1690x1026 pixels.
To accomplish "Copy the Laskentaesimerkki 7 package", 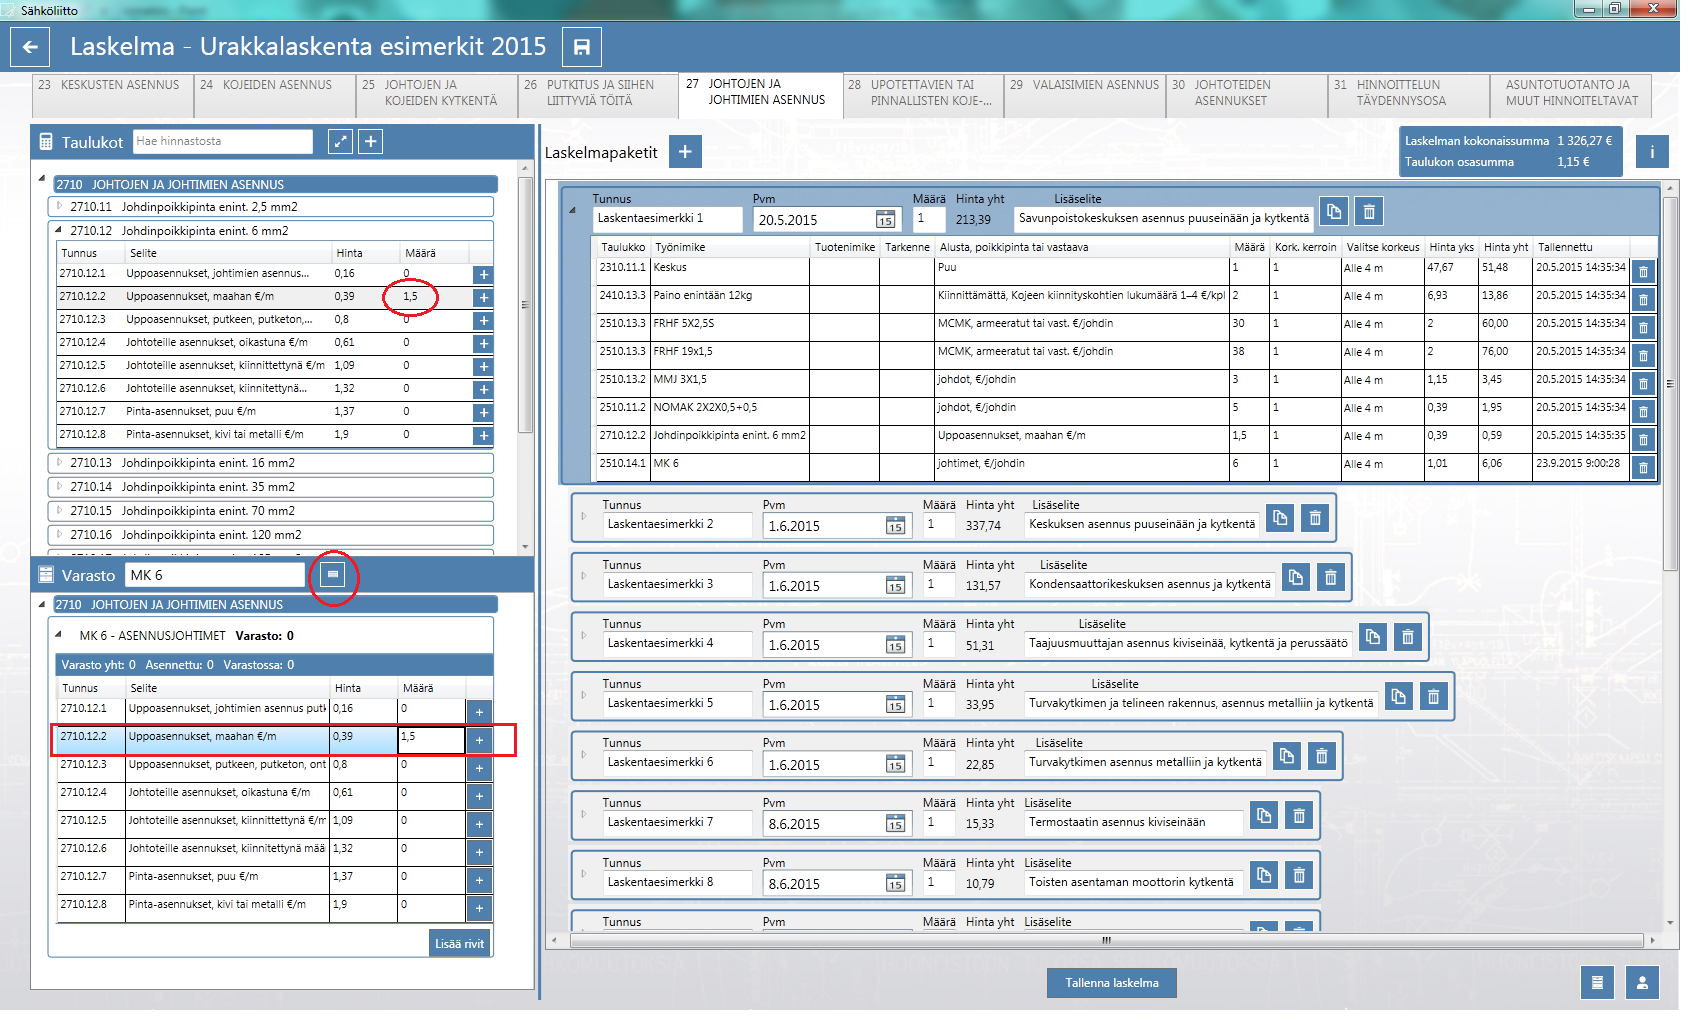I will 1264,816.
